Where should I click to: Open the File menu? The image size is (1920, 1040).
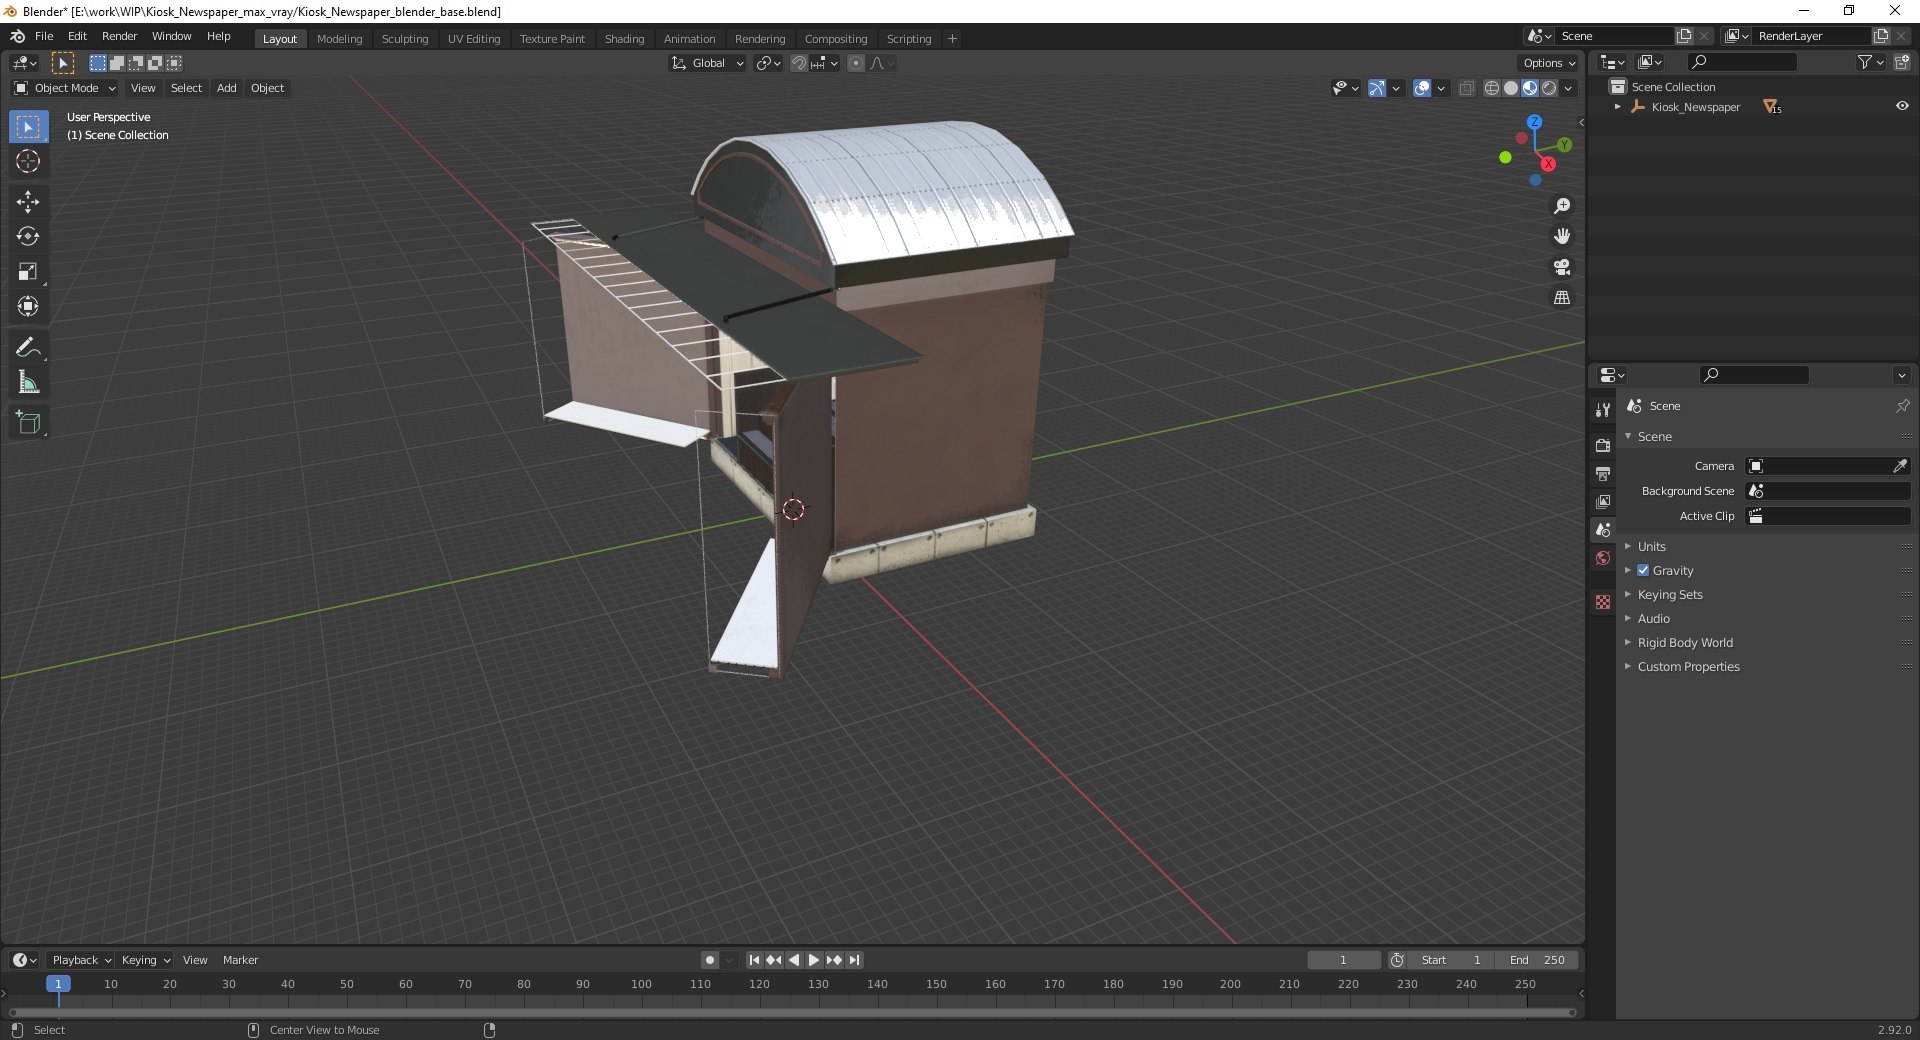[44, 36]
